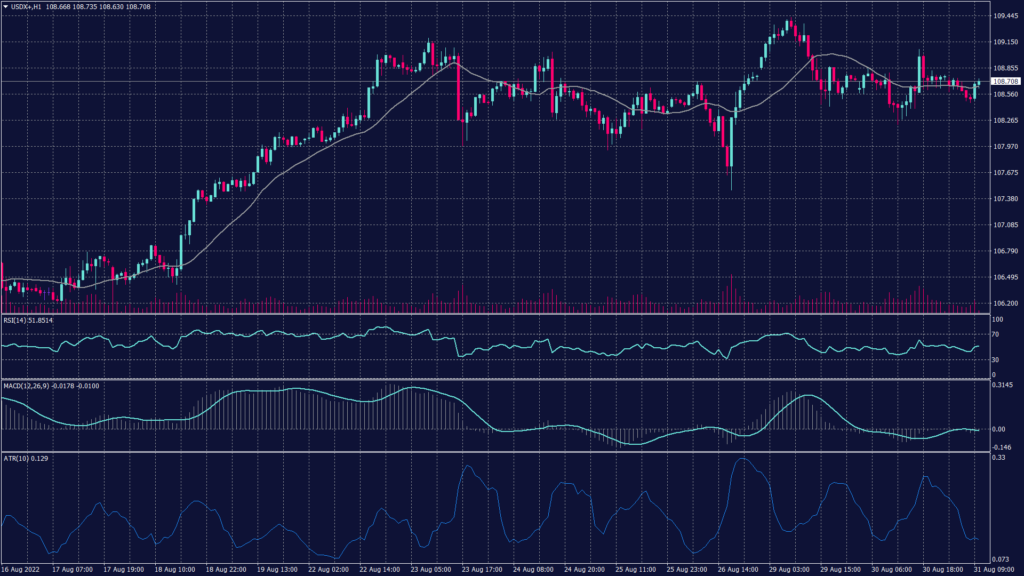Click the 0.00 line on MACD scale
The width and height of the screenshot is (1024, 576).
coord(999,429)
